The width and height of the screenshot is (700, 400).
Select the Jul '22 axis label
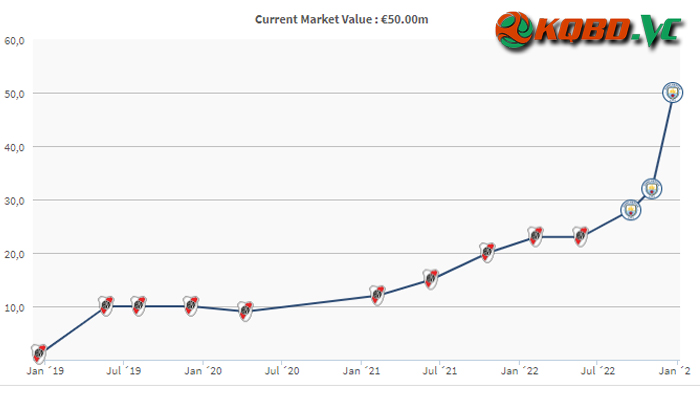pyautogui.click(x=597, y=371)
